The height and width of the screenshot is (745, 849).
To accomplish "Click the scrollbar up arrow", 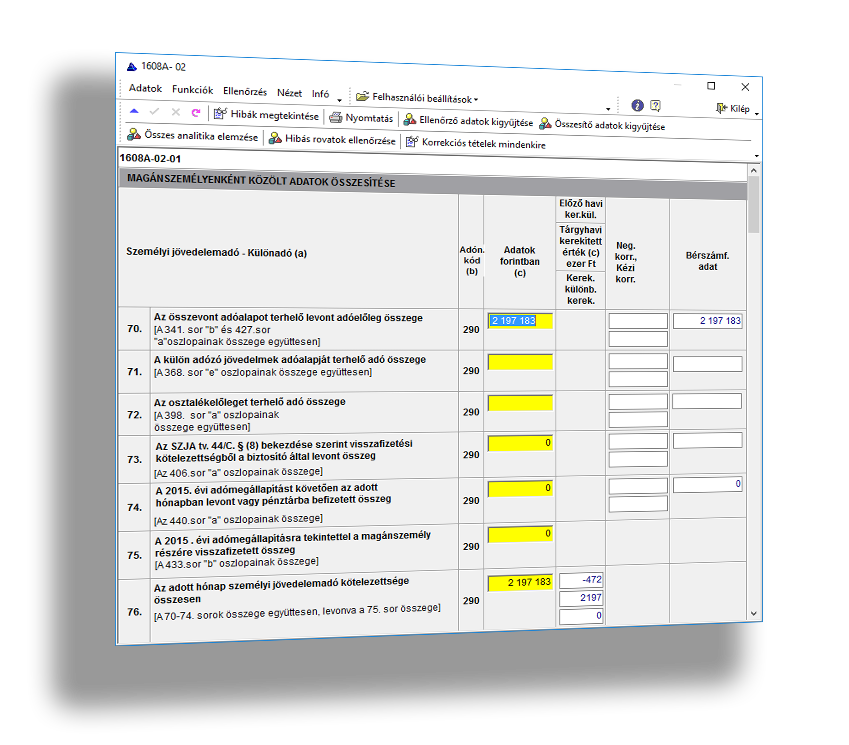I will 753,171.
